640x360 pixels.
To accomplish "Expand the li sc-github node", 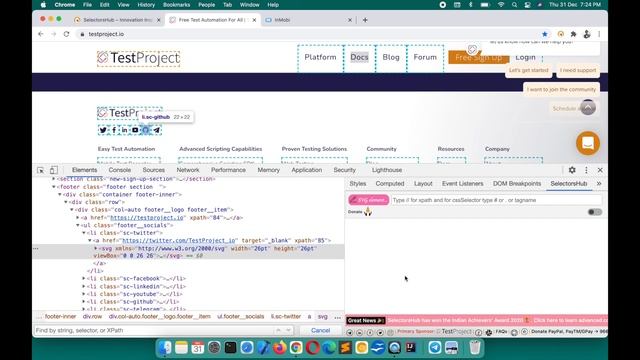I will 84,302.
